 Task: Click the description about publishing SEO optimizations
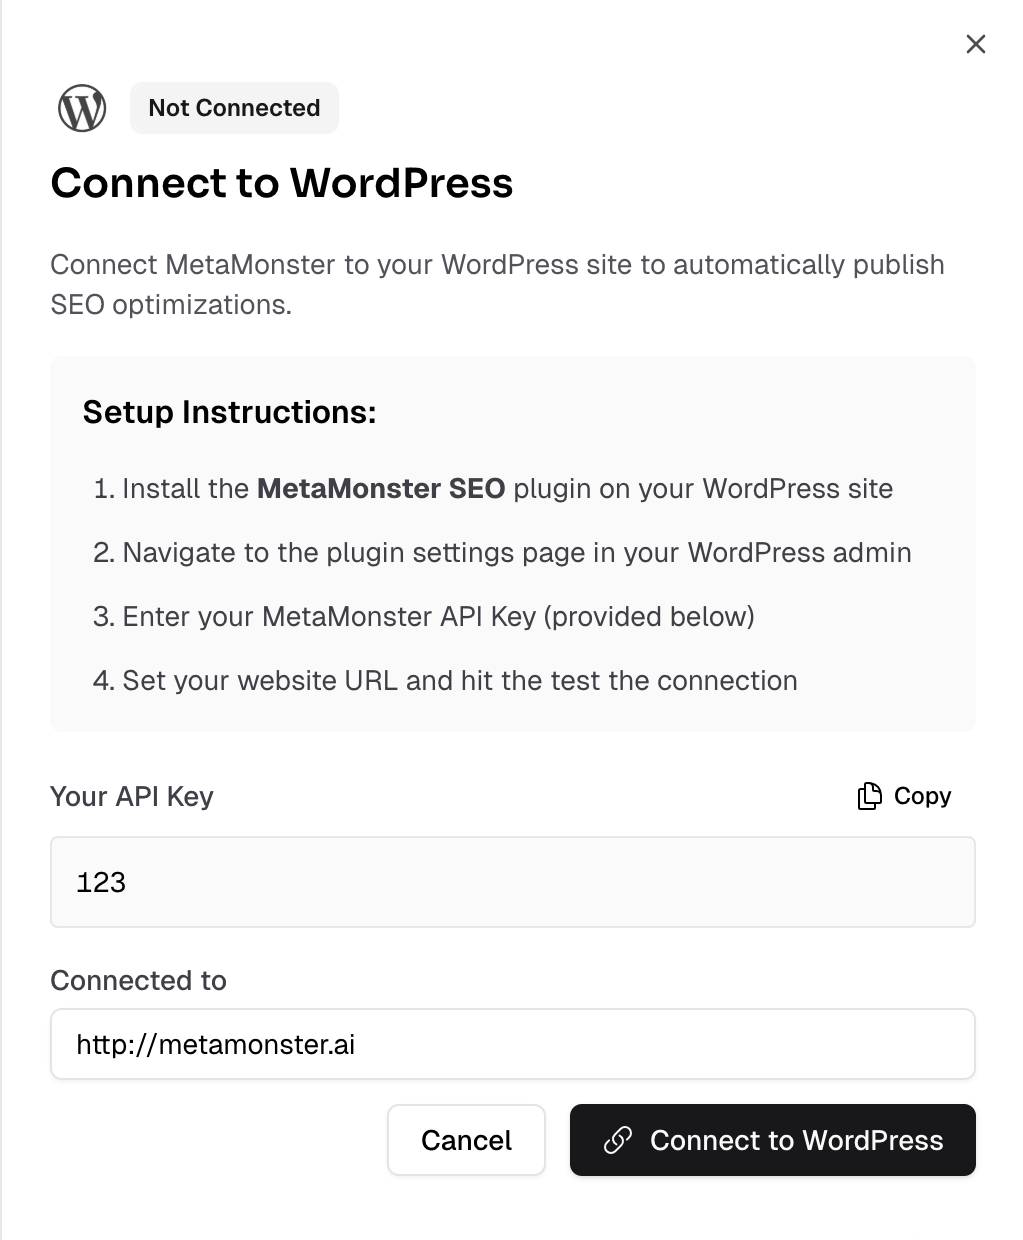pos(497,284)
